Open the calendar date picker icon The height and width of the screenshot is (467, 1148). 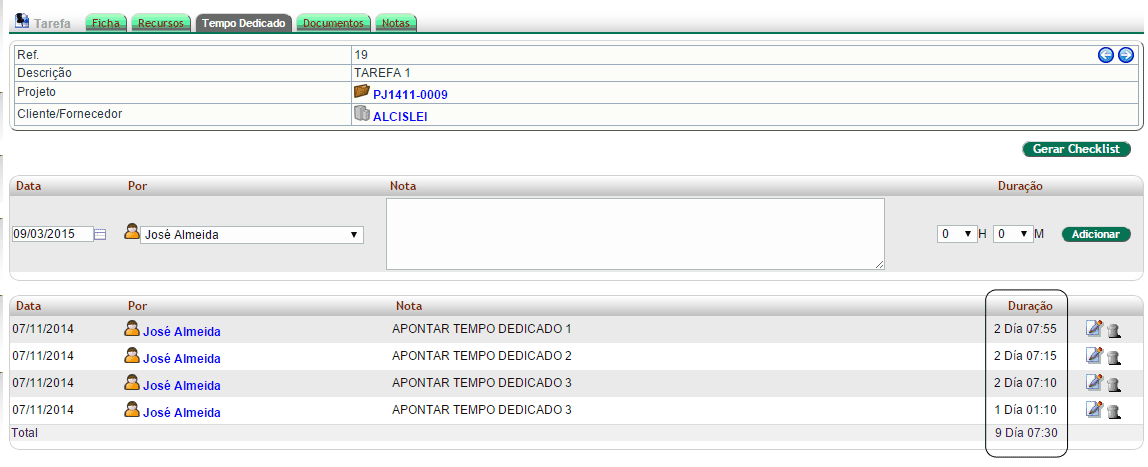tap(100, 234)
